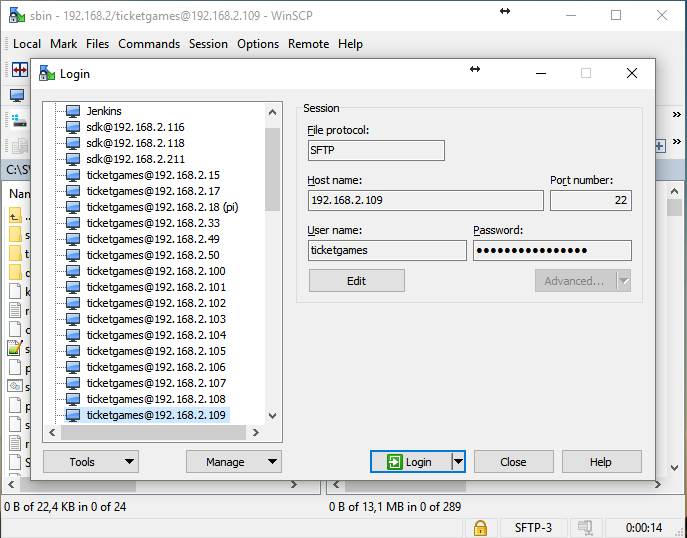Image resolution: width=687 pixels, height=538 pixels.
Task: Click the ticketgames@192.168.2.18 (pi) site icon
Action: [73, 207]
